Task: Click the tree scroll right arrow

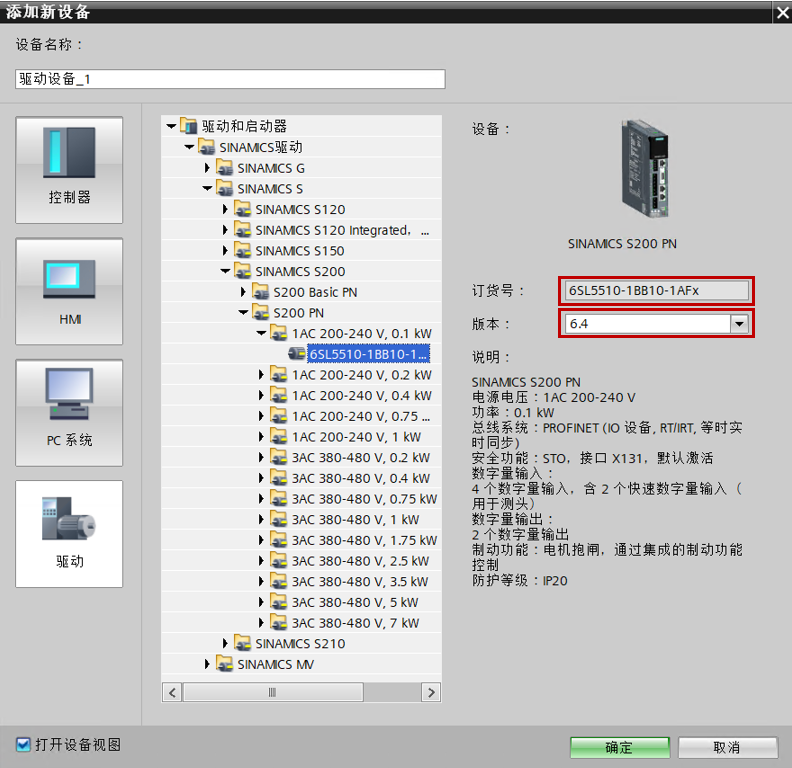Action: (x=431, y=692)
